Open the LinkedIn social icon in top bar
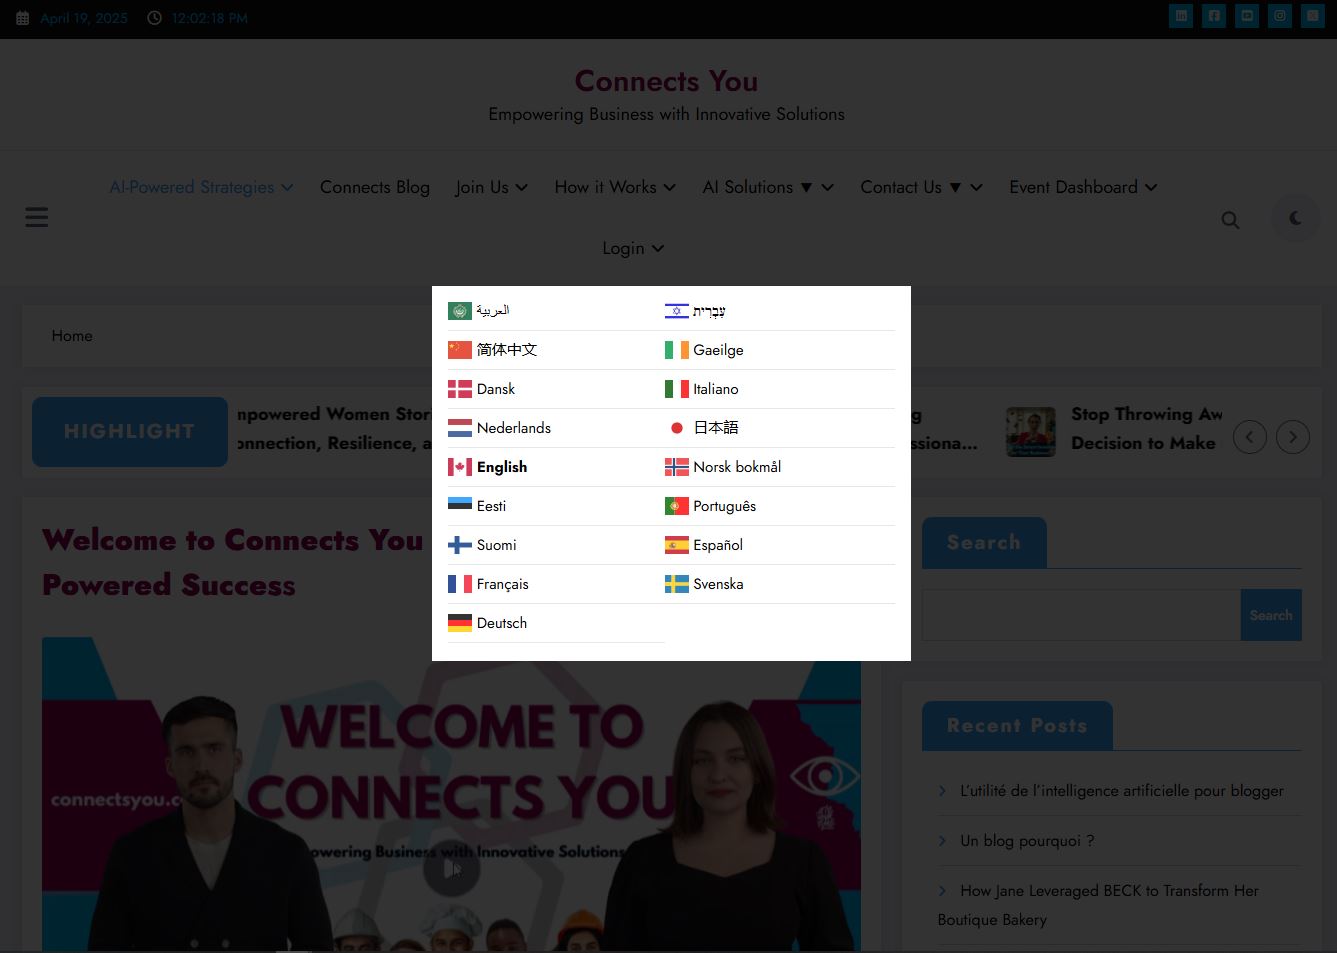Screen dimensions: 1337x953 (1181, 16)
